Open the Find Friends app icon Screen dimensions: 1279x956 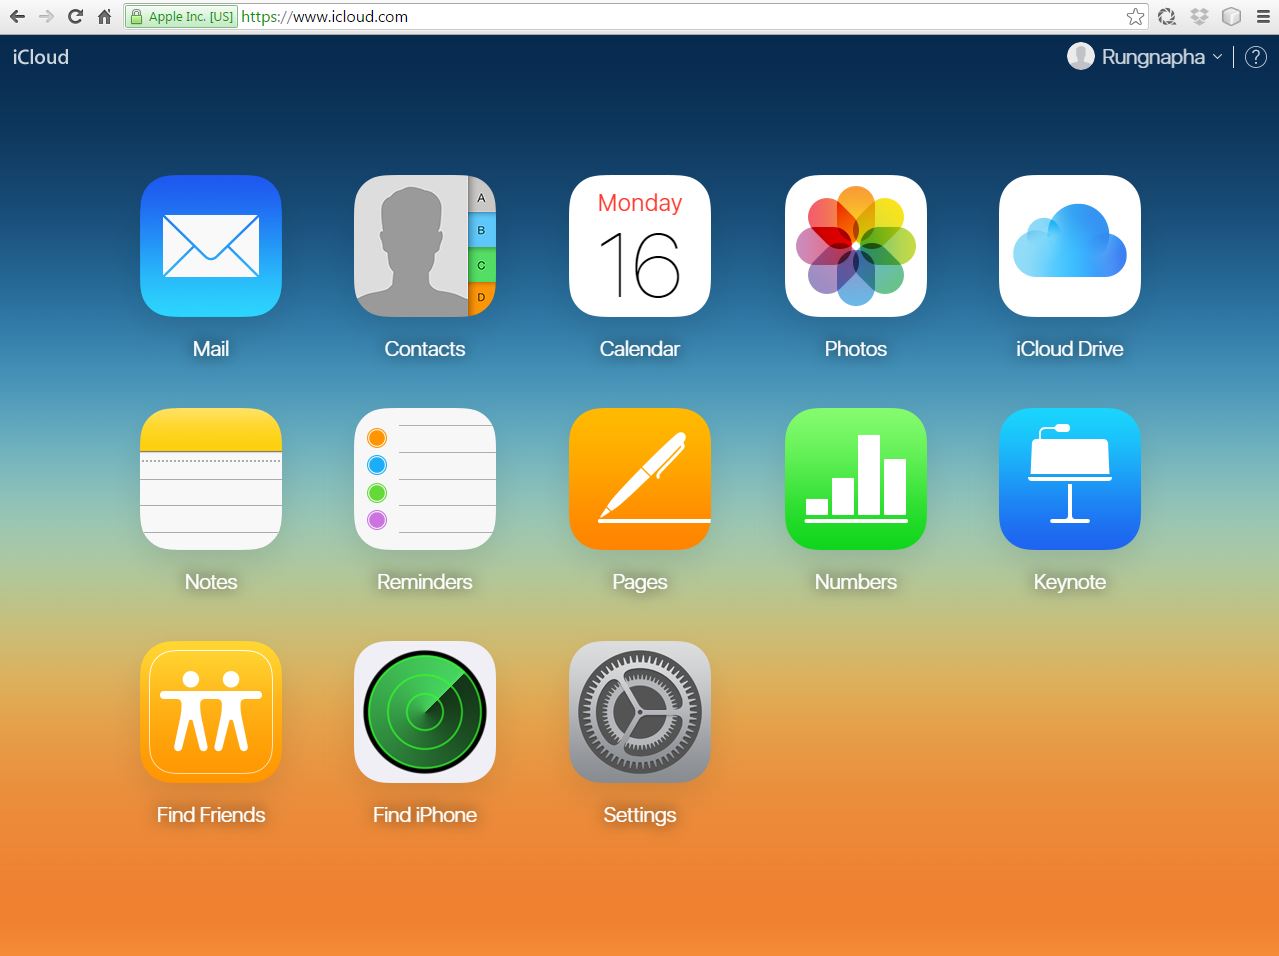tap(211, 712)
